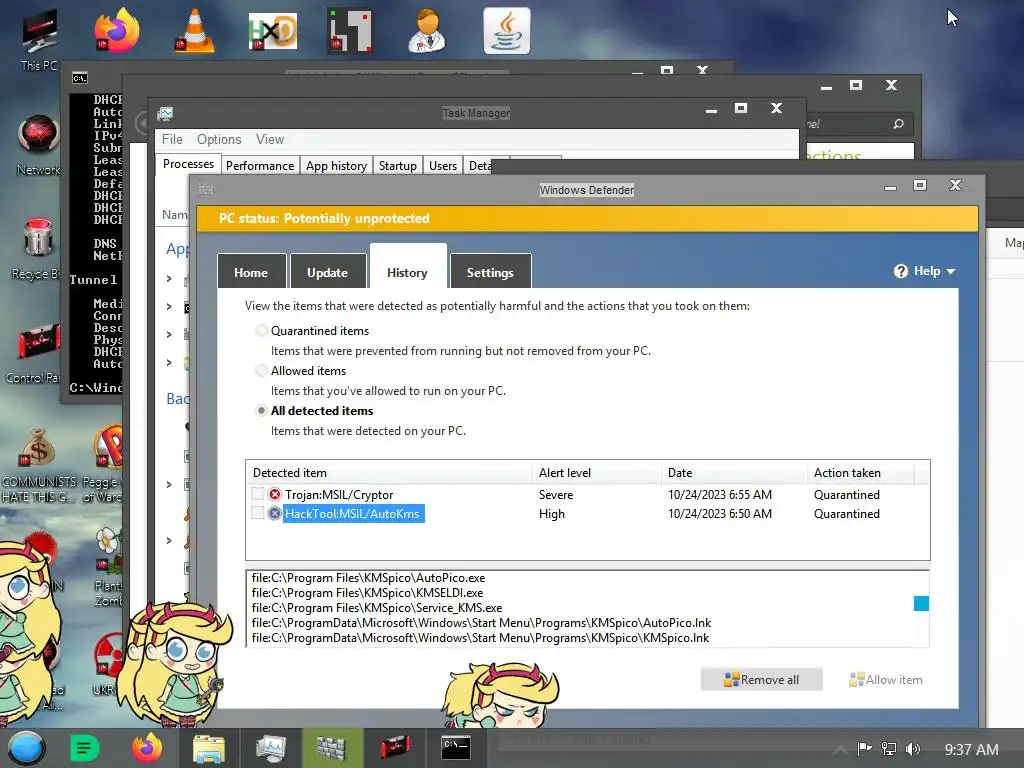This screenshot has height=768, width=1024.
Task: Open the money bag game desktop icon
Action: (38, 464)
